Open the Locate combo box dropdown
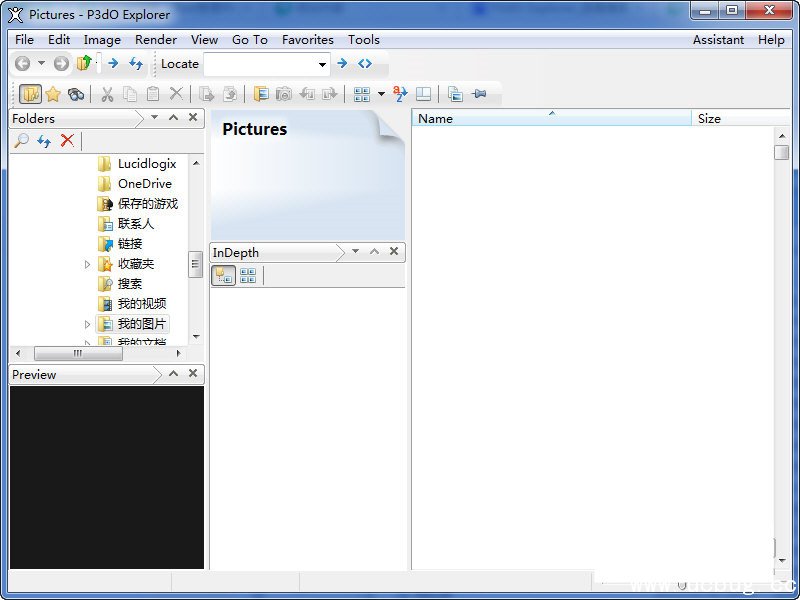 tap(322, 64)
